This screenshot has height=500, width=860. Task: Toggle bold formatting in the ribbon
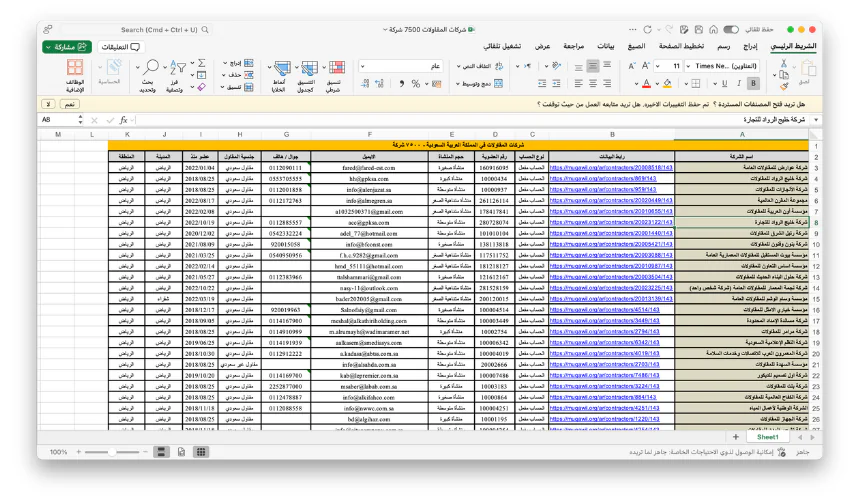(x=755, y=84)
